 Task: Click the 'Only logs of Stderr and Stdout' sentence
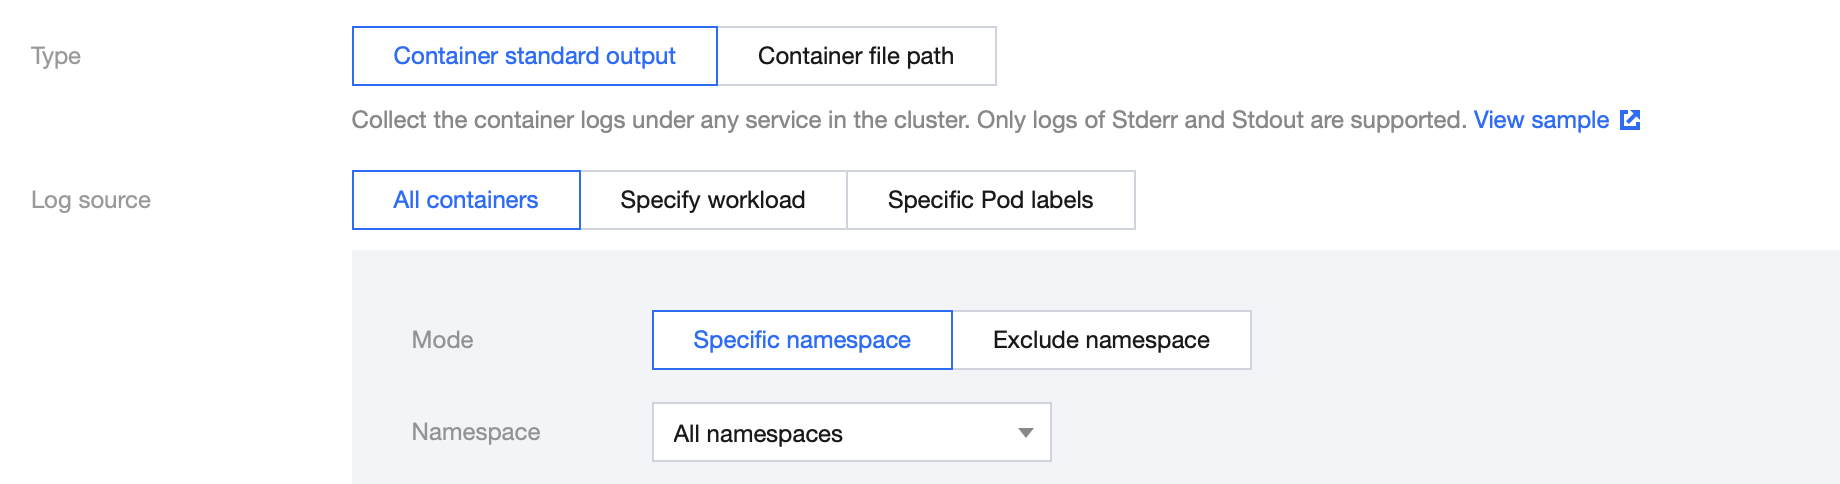pyautogui.click(x=1220, y=120)
